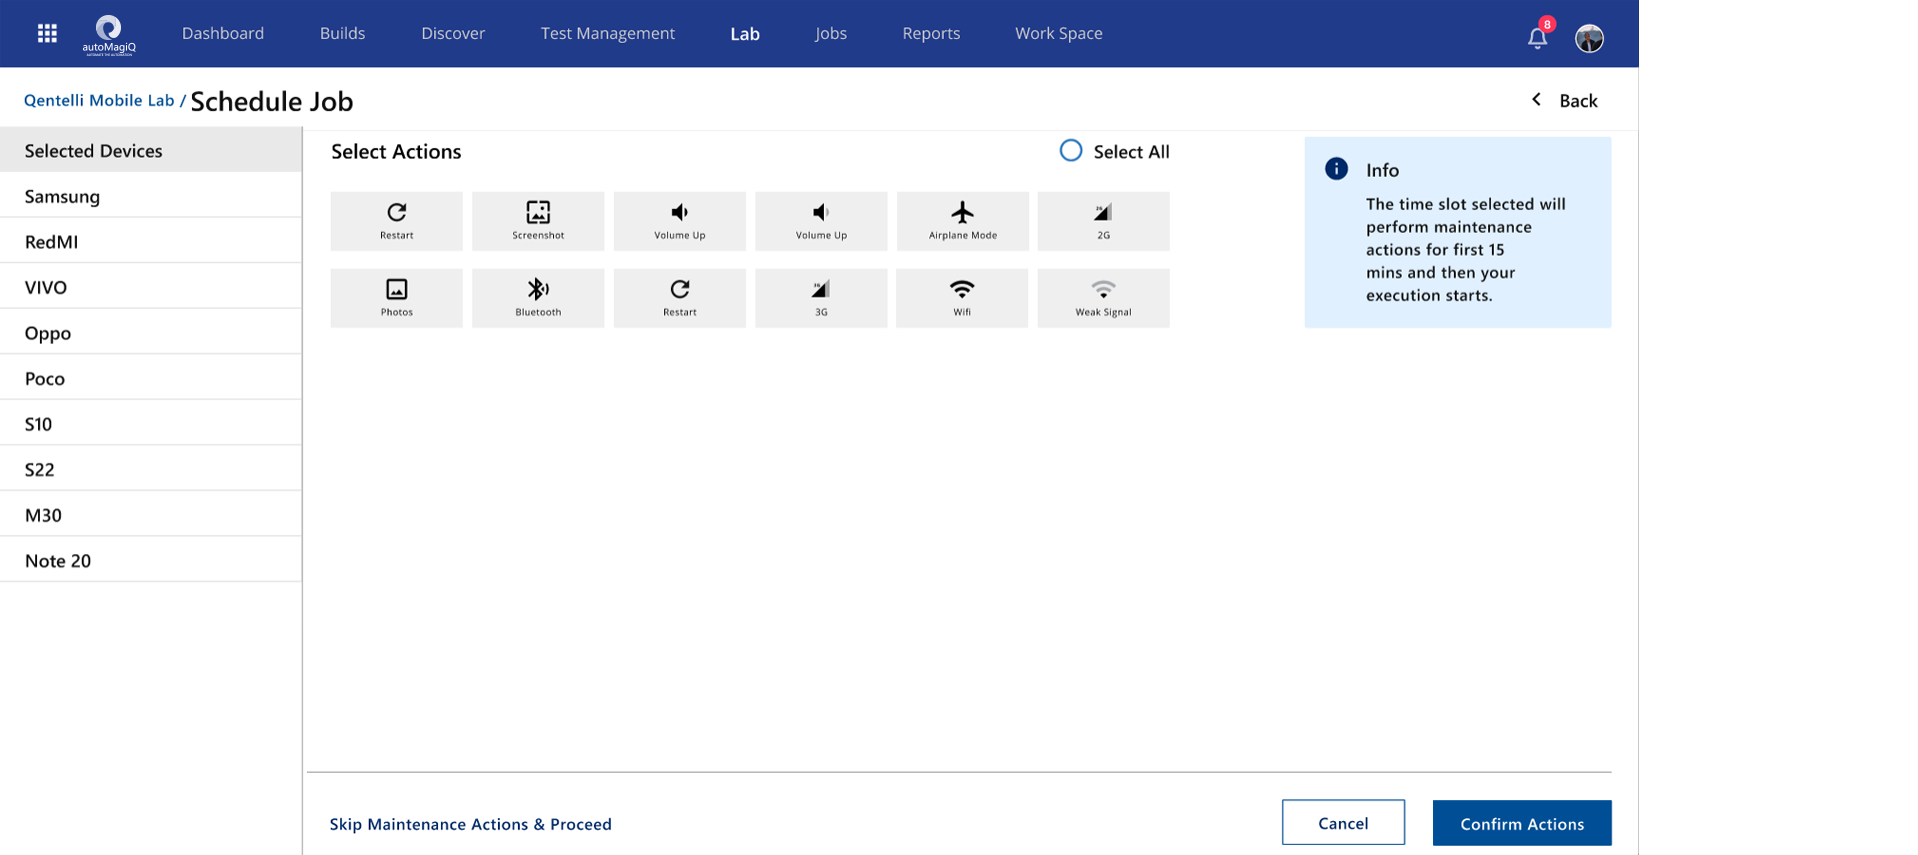Select the RedMI device row
Screen dimensions: 1918x855
pyautogui.click(x=151, y=241)
